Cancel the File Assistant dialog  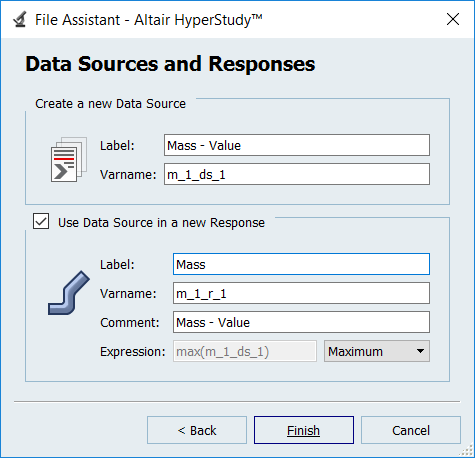tap(411, 430)
